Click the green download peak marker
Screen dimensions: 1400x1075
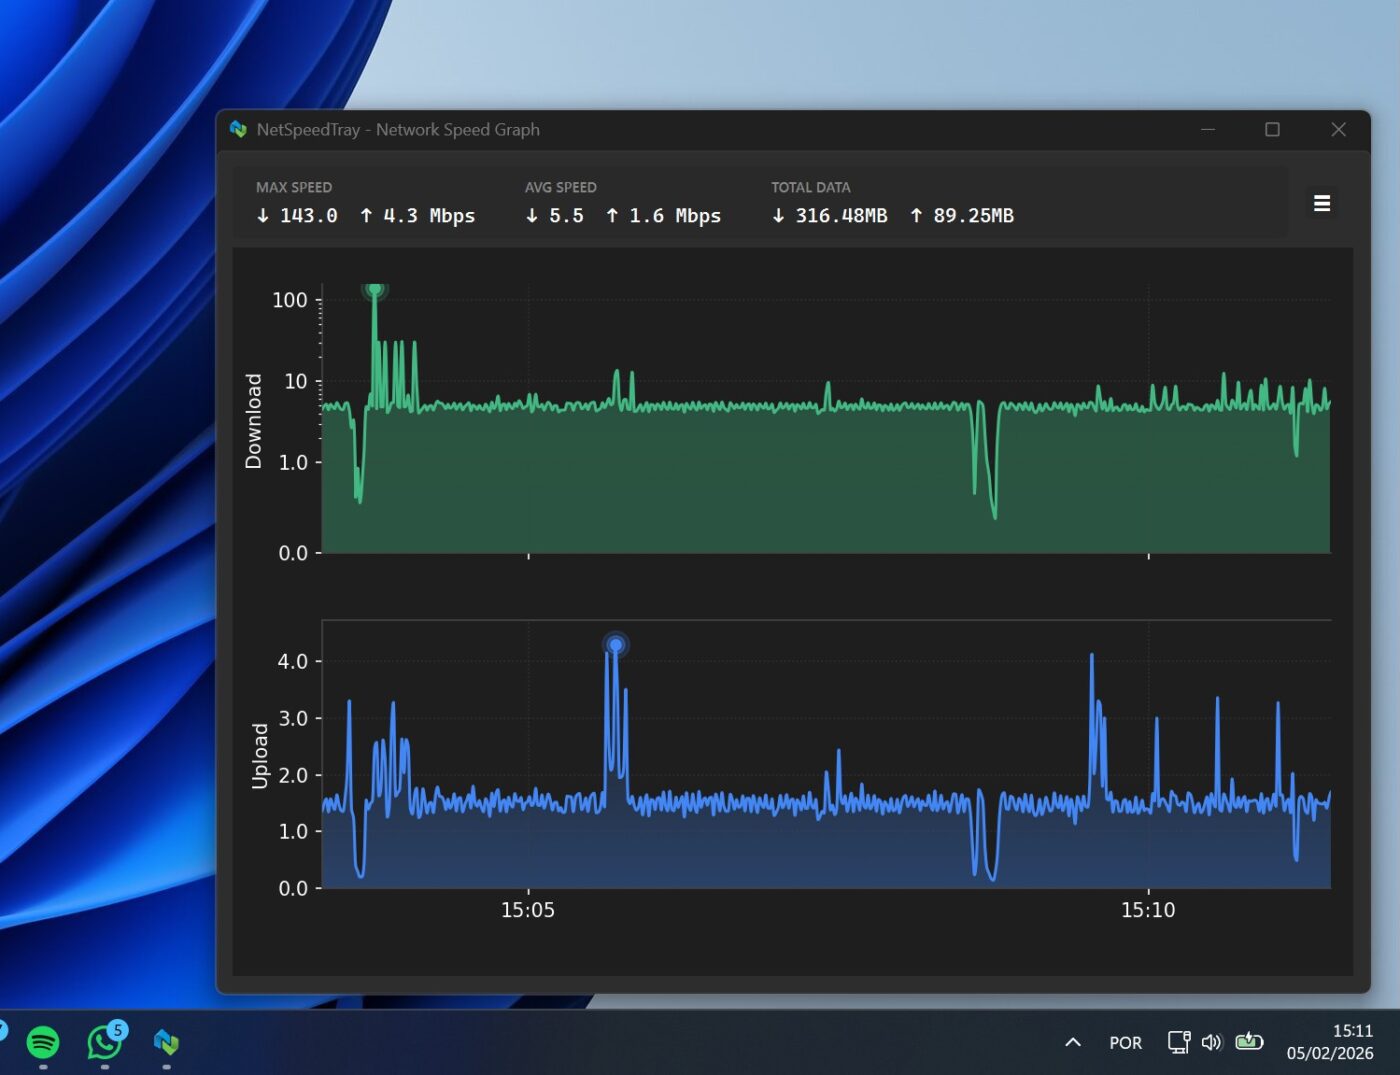(375, 290)
